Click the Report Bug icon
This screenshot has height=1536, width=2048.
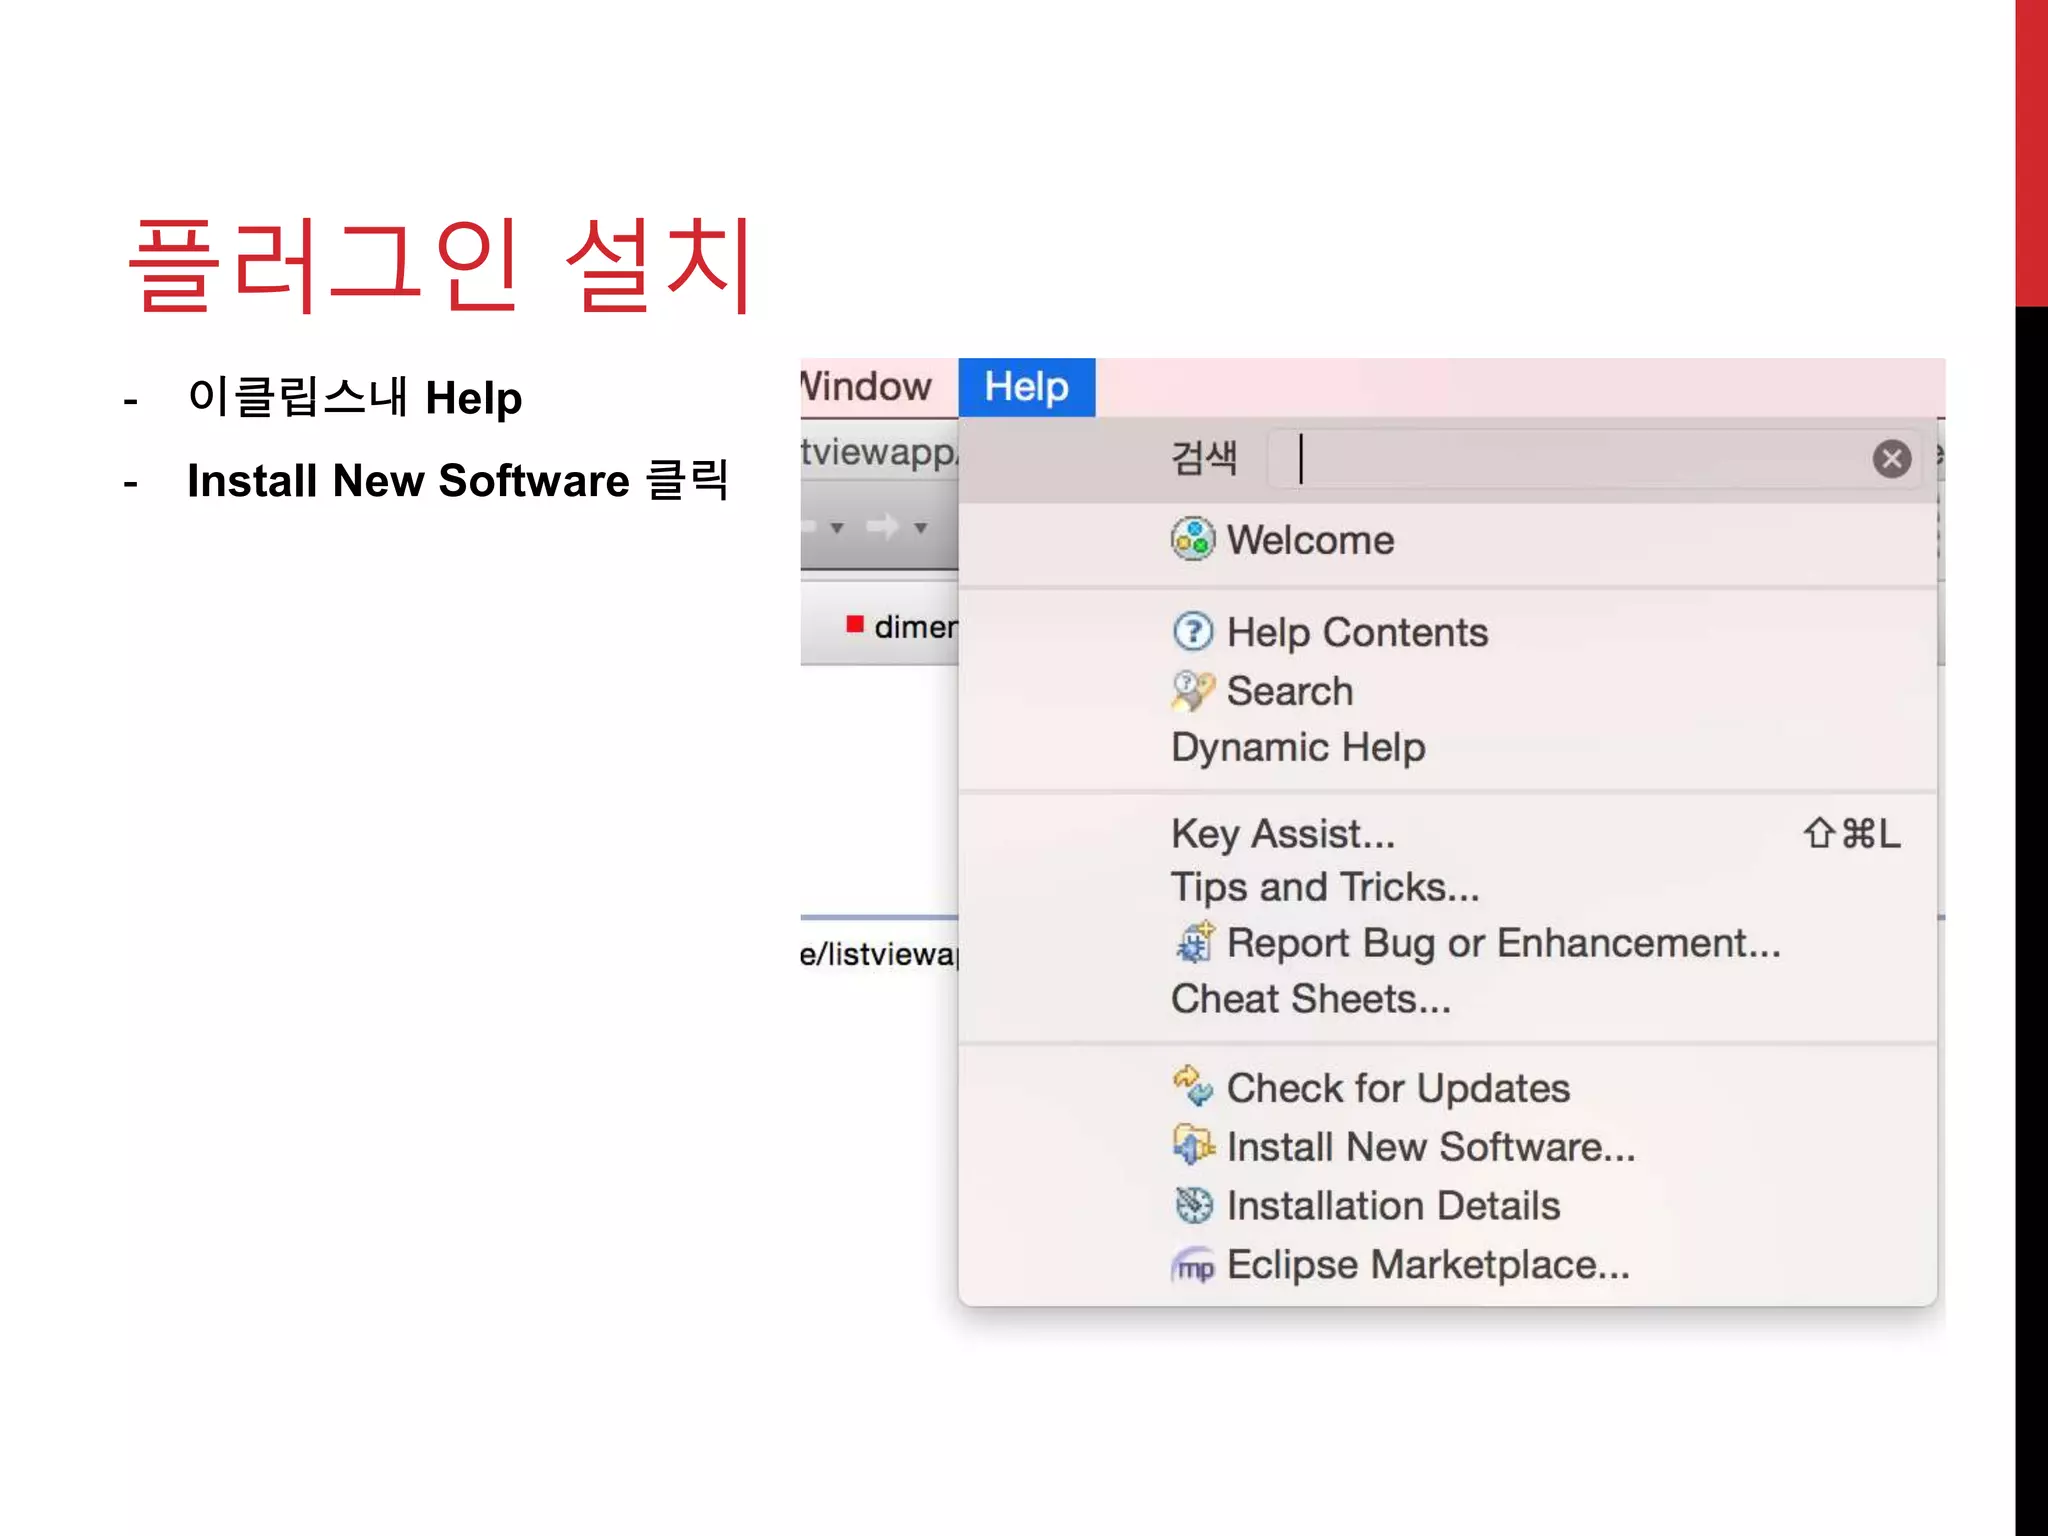[x=1194, y=942]
